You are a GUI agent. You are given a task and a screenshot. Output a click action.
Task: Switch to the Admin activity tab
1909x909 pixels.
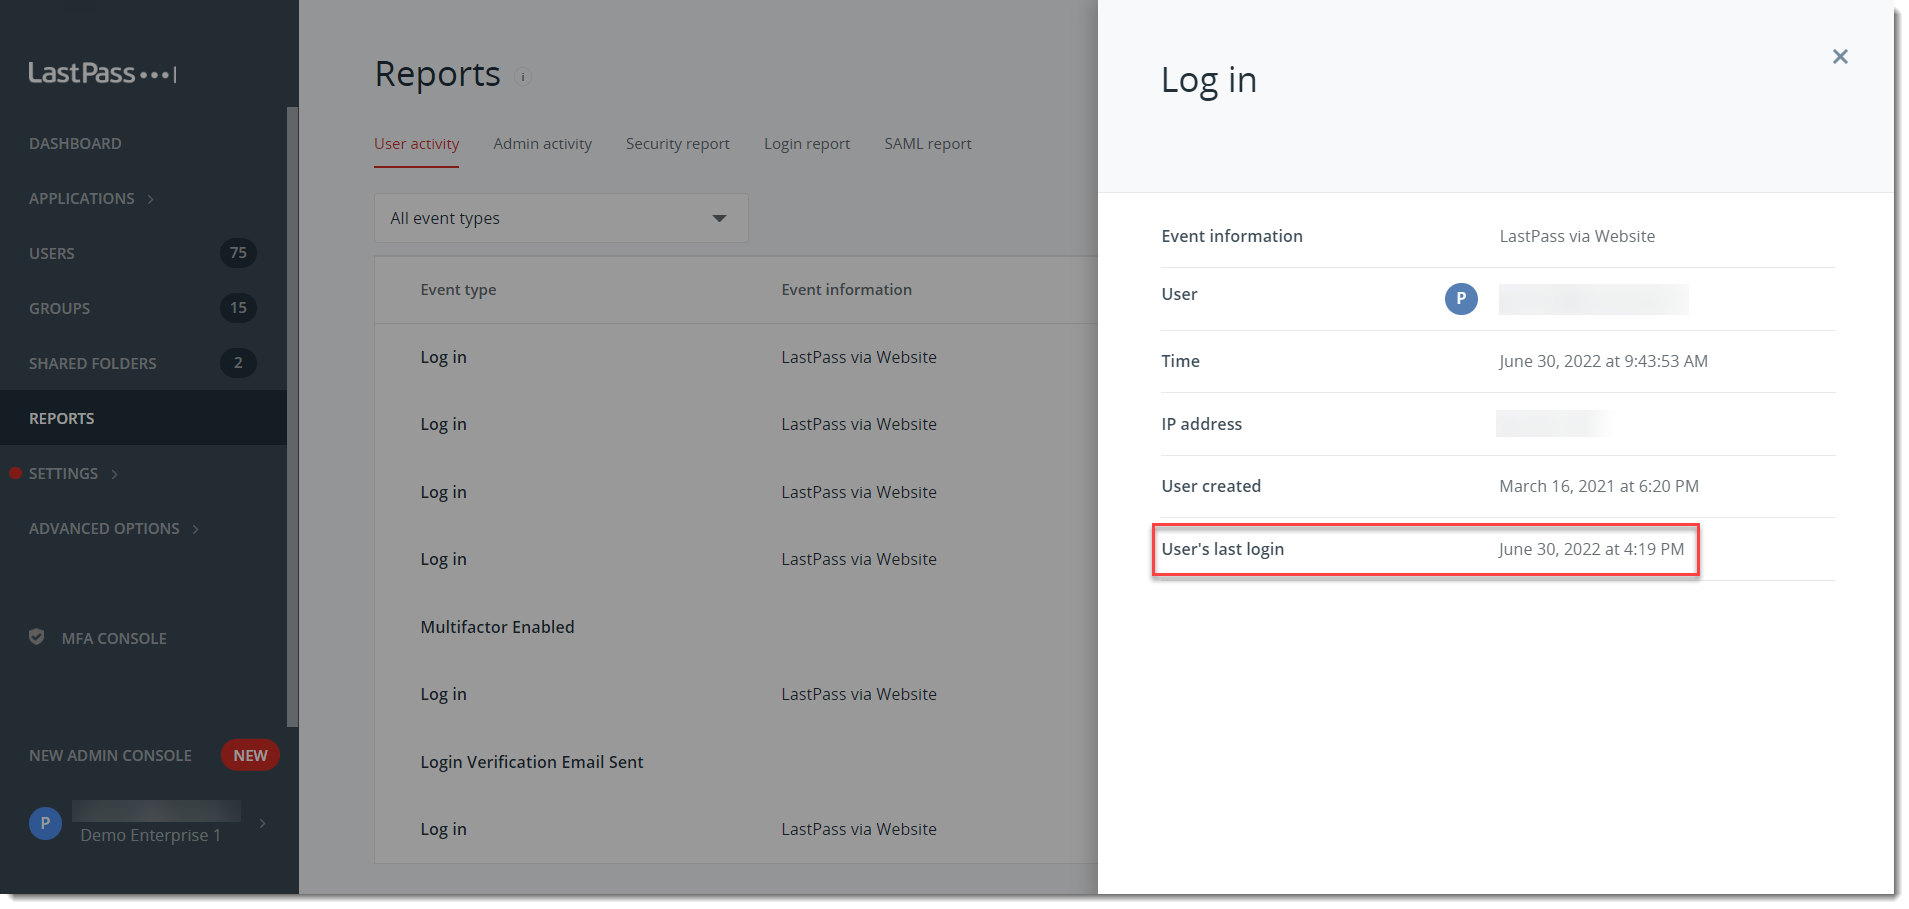point(542,143)
